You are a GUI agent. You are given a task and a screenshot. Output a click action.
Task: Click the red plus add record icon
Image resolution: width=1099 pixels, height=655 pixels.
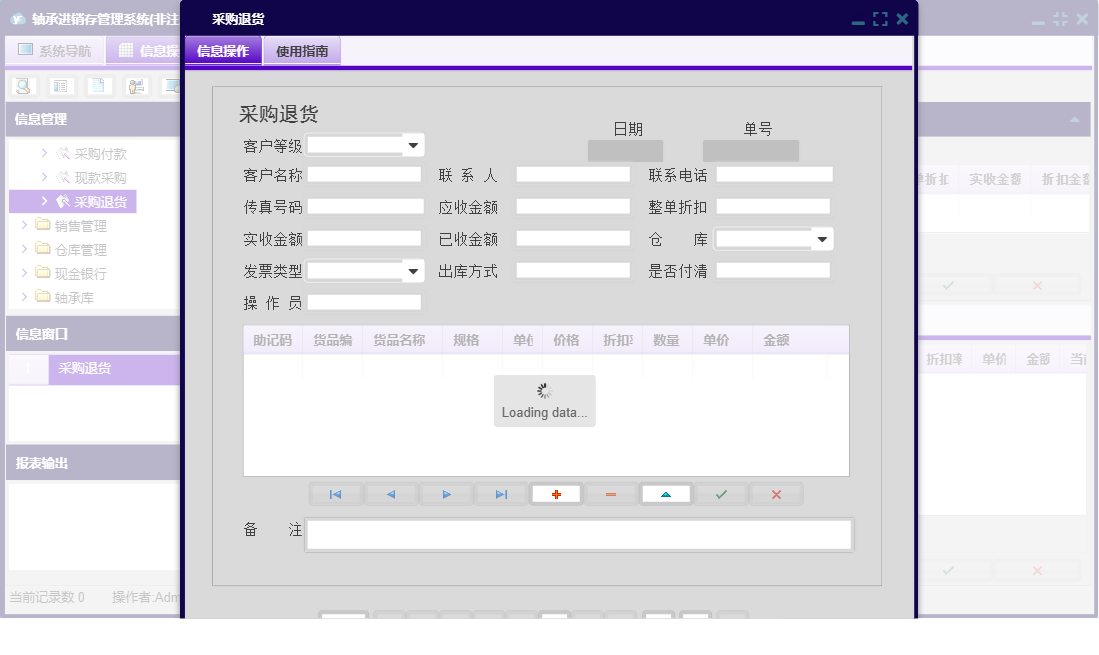click(x=556, y=493)
